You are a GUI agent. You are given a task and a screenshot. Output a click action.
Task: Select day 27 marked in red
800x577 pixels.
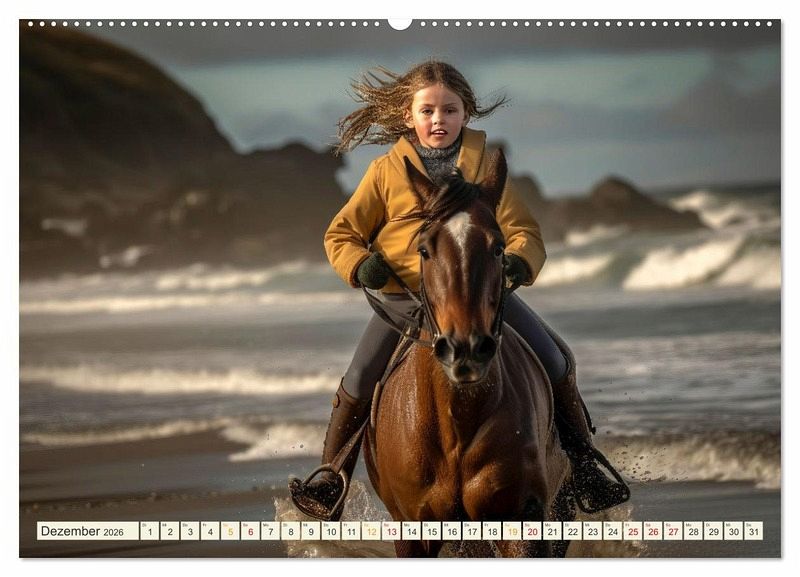point(673,531)
